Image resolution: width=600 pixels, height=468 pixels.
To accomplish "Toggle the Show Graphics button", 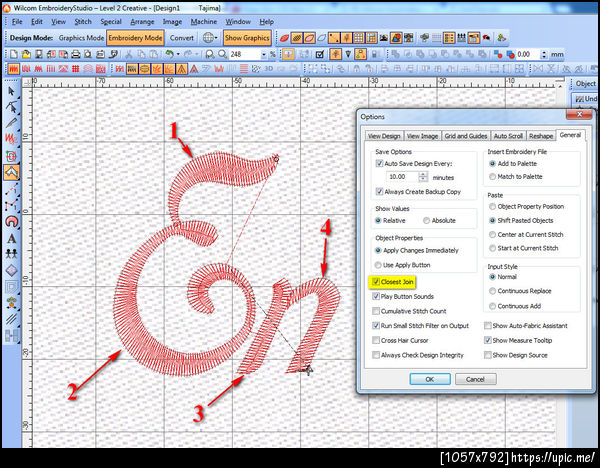I will coord(247,38).
